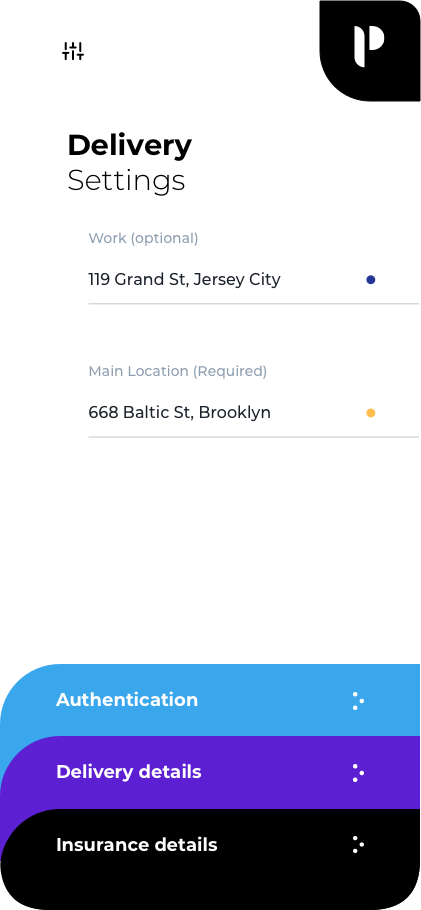Open the purple Delivery details tab panel
The image size is (421, 910).
point(210,772)
